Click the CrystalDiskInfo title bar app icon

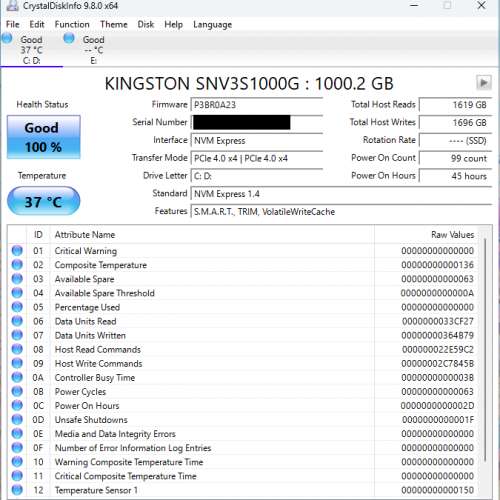[13, 6]
